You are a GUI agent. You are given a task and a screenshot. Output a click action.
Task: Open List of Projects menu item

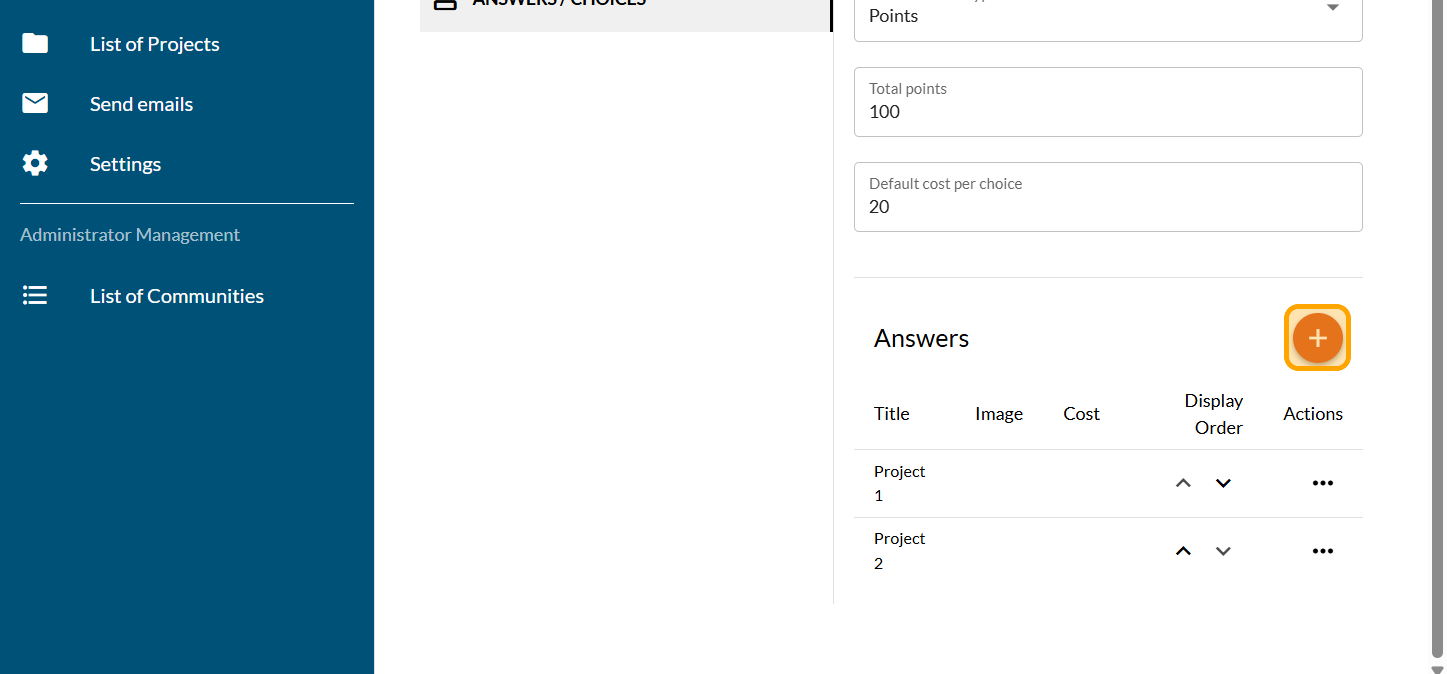(155, 44)
